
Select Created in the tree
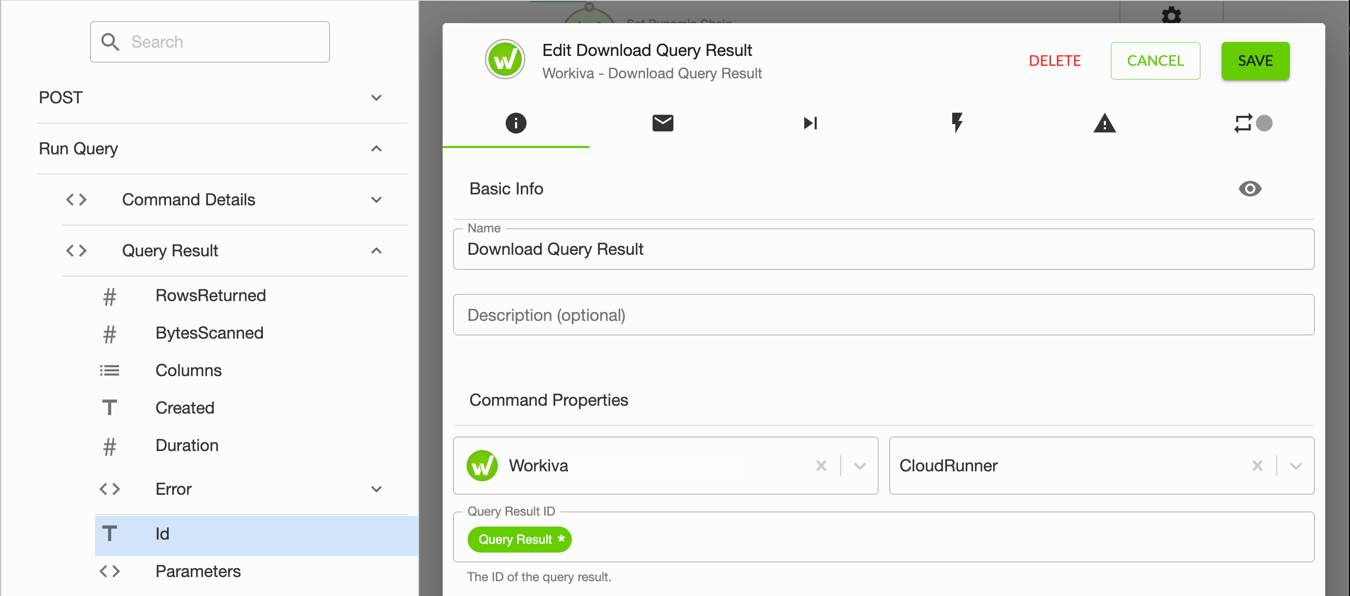[185, 408]
